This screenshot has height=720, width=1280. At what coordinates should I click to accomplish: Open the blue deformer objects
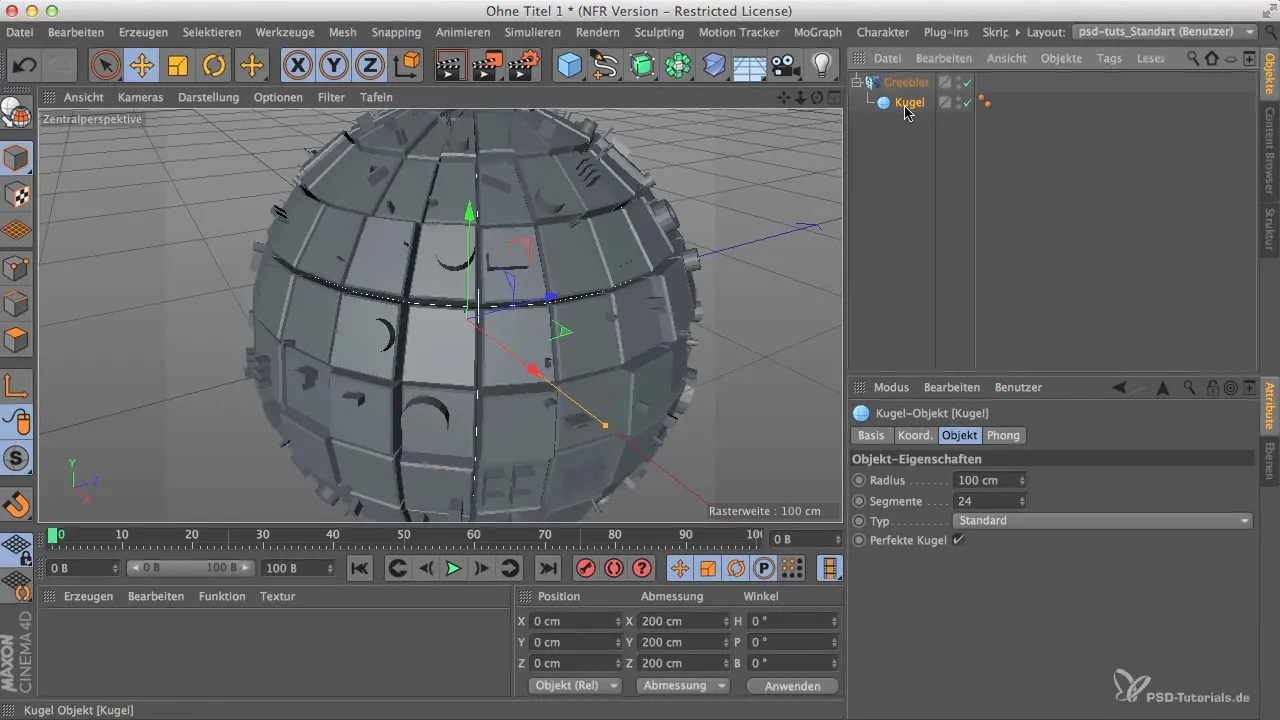pos(713,66)
